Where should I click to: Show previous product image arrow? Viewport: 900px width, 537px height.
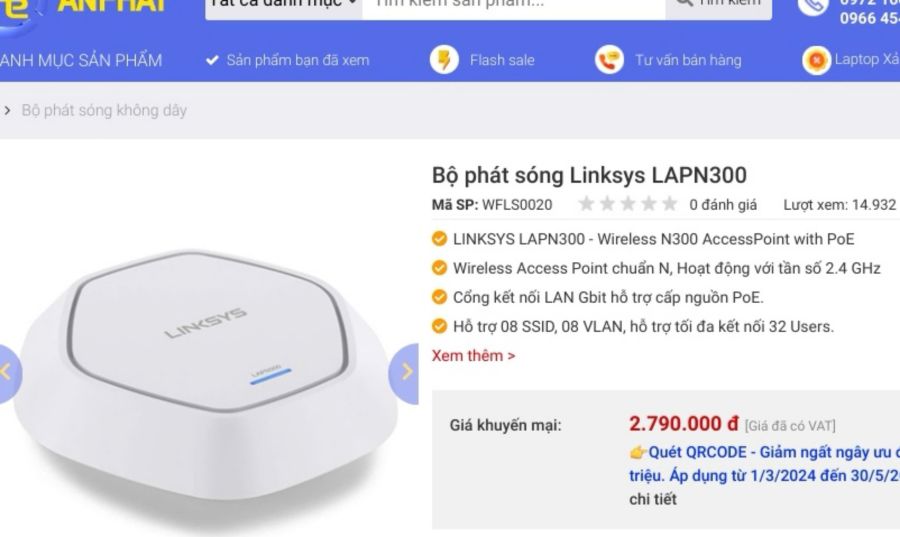click(x=8, y=372)
